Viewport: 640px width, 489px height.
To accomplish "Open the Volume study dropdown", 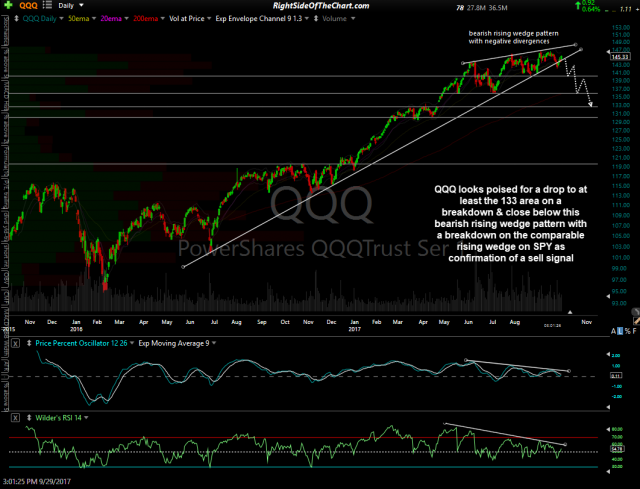I will point(353,18).
